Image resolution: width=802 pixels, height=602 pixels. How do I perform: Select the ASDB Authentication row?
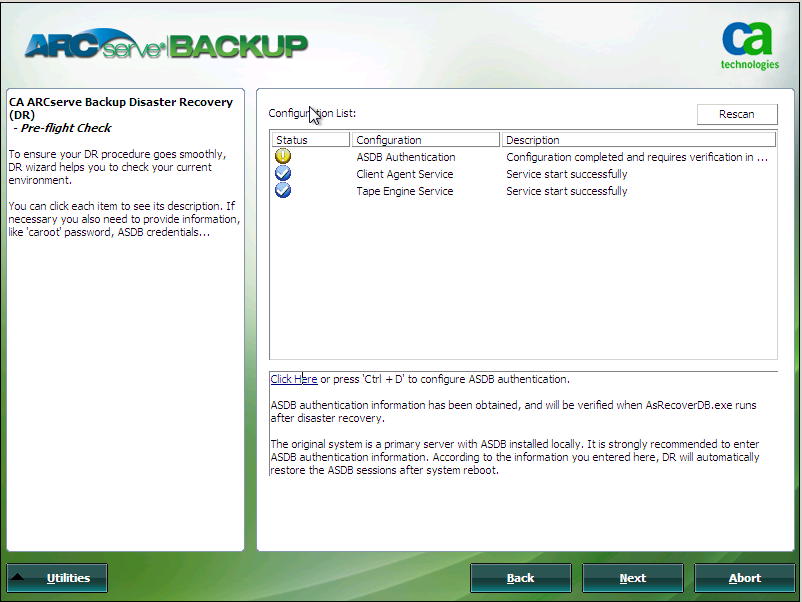523,157
